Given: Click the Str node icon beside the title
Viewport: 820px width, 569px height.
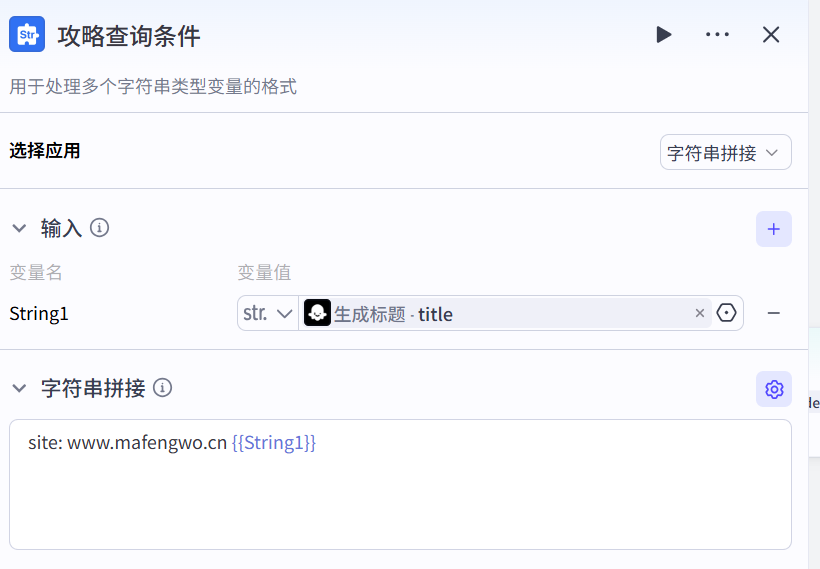Looking at the screenshot, I should tap(27, 35).
